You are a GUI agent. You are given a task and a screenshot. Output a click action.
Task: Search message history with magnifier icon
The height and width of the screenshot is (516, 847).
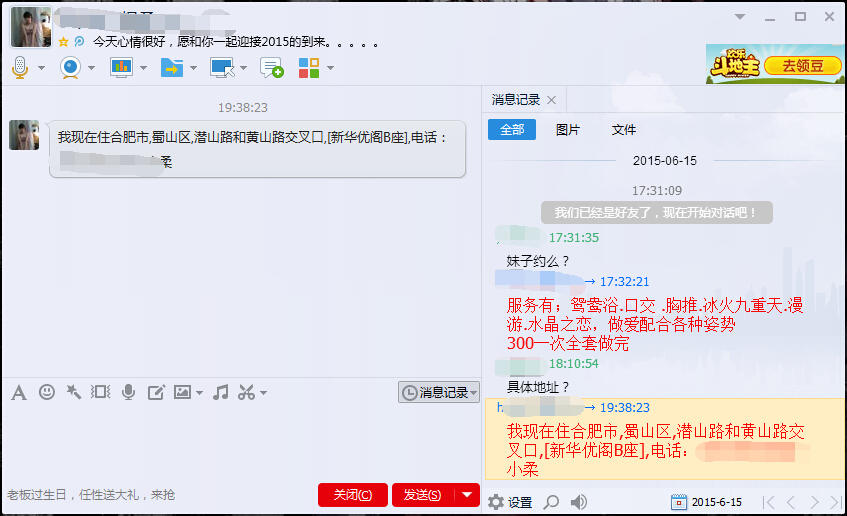tap(550, 502)
